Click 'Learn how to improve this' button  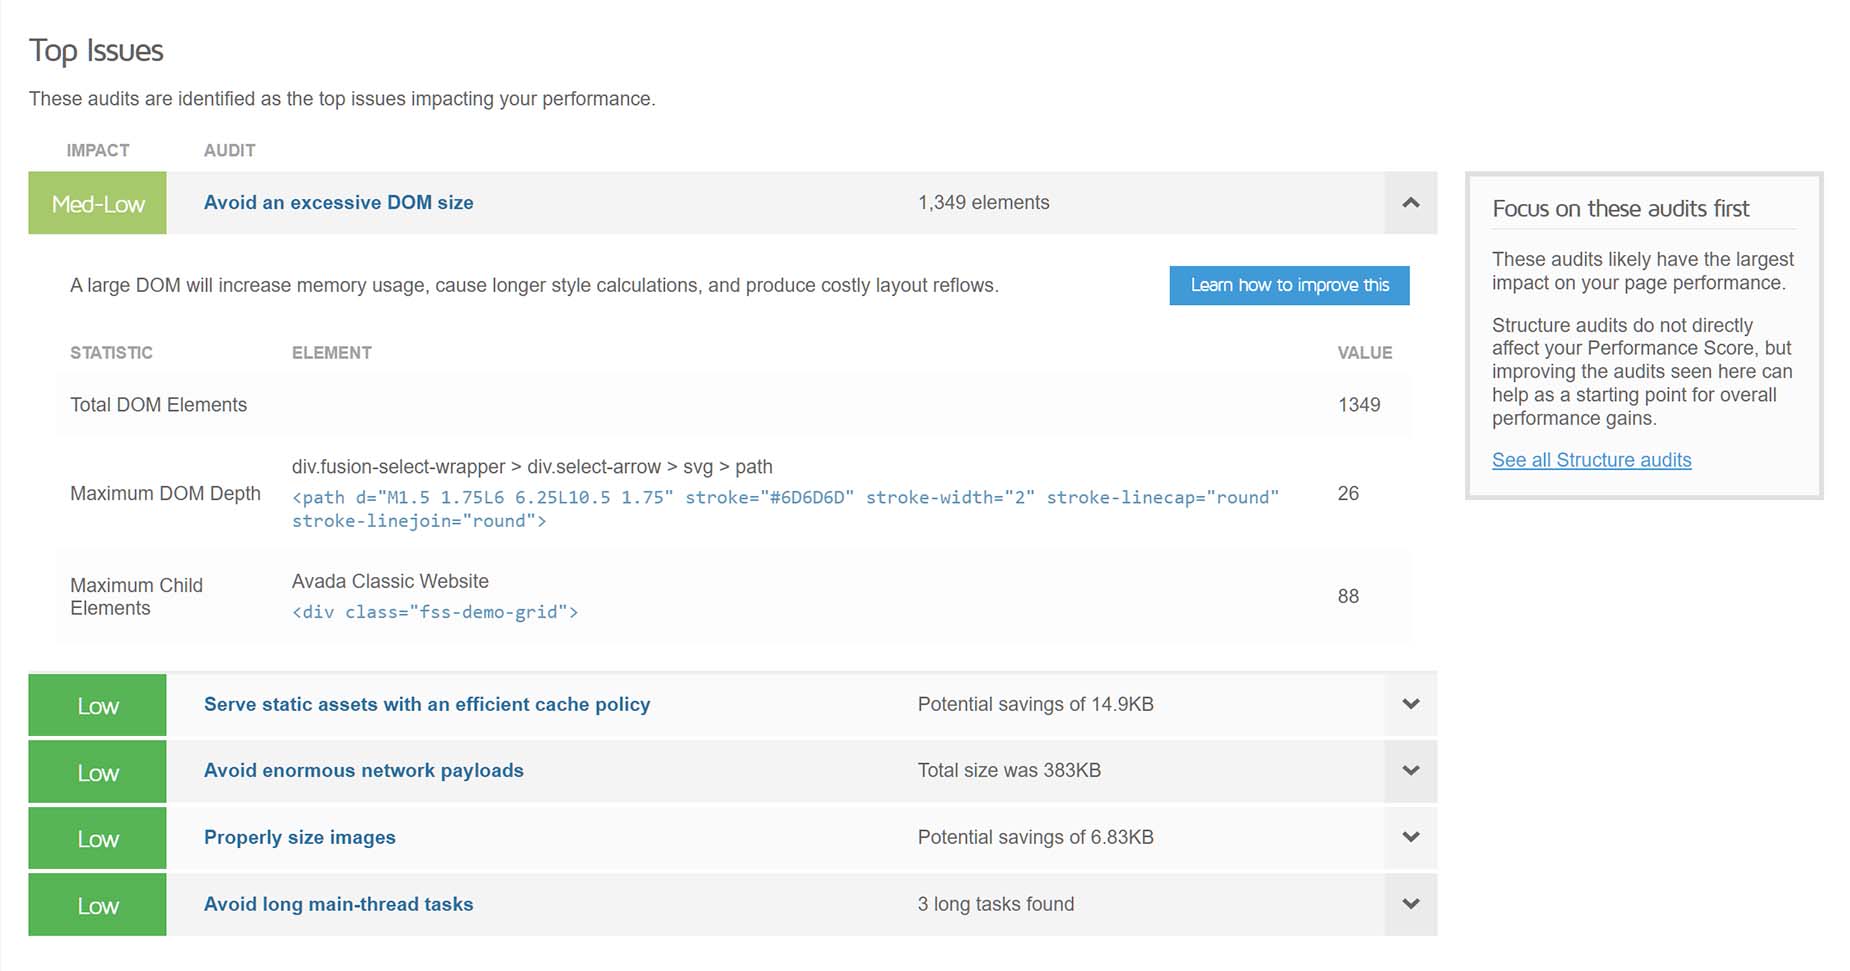(1289, 285)
